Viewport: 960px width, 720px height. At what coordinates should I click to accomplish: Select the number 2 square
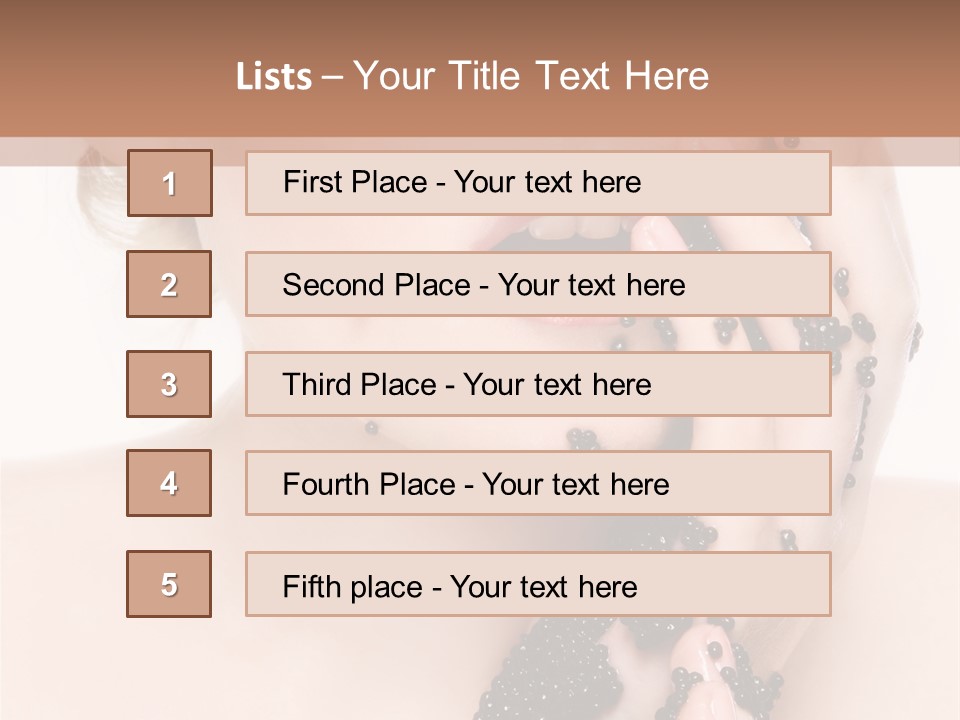(169, 284)
